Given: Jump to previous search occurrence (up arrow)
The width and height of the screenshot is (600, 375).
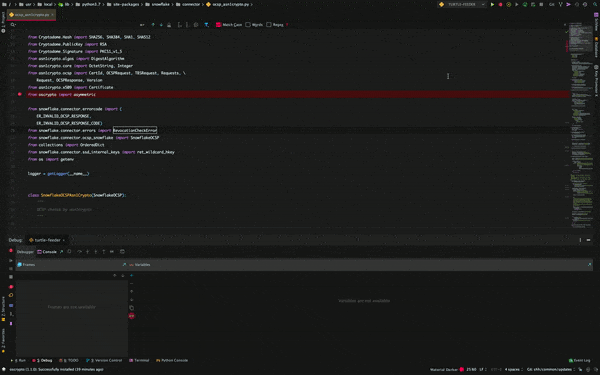Looking at the screenshot, I should pyautogui.click(x=153, y=24).
